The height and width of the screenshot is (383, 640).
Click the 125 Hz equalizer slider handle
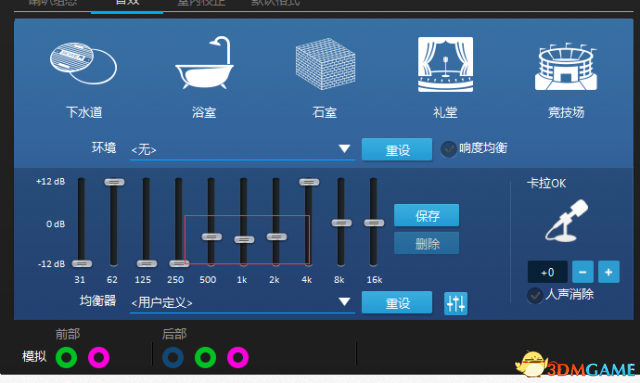coord(147,264)
